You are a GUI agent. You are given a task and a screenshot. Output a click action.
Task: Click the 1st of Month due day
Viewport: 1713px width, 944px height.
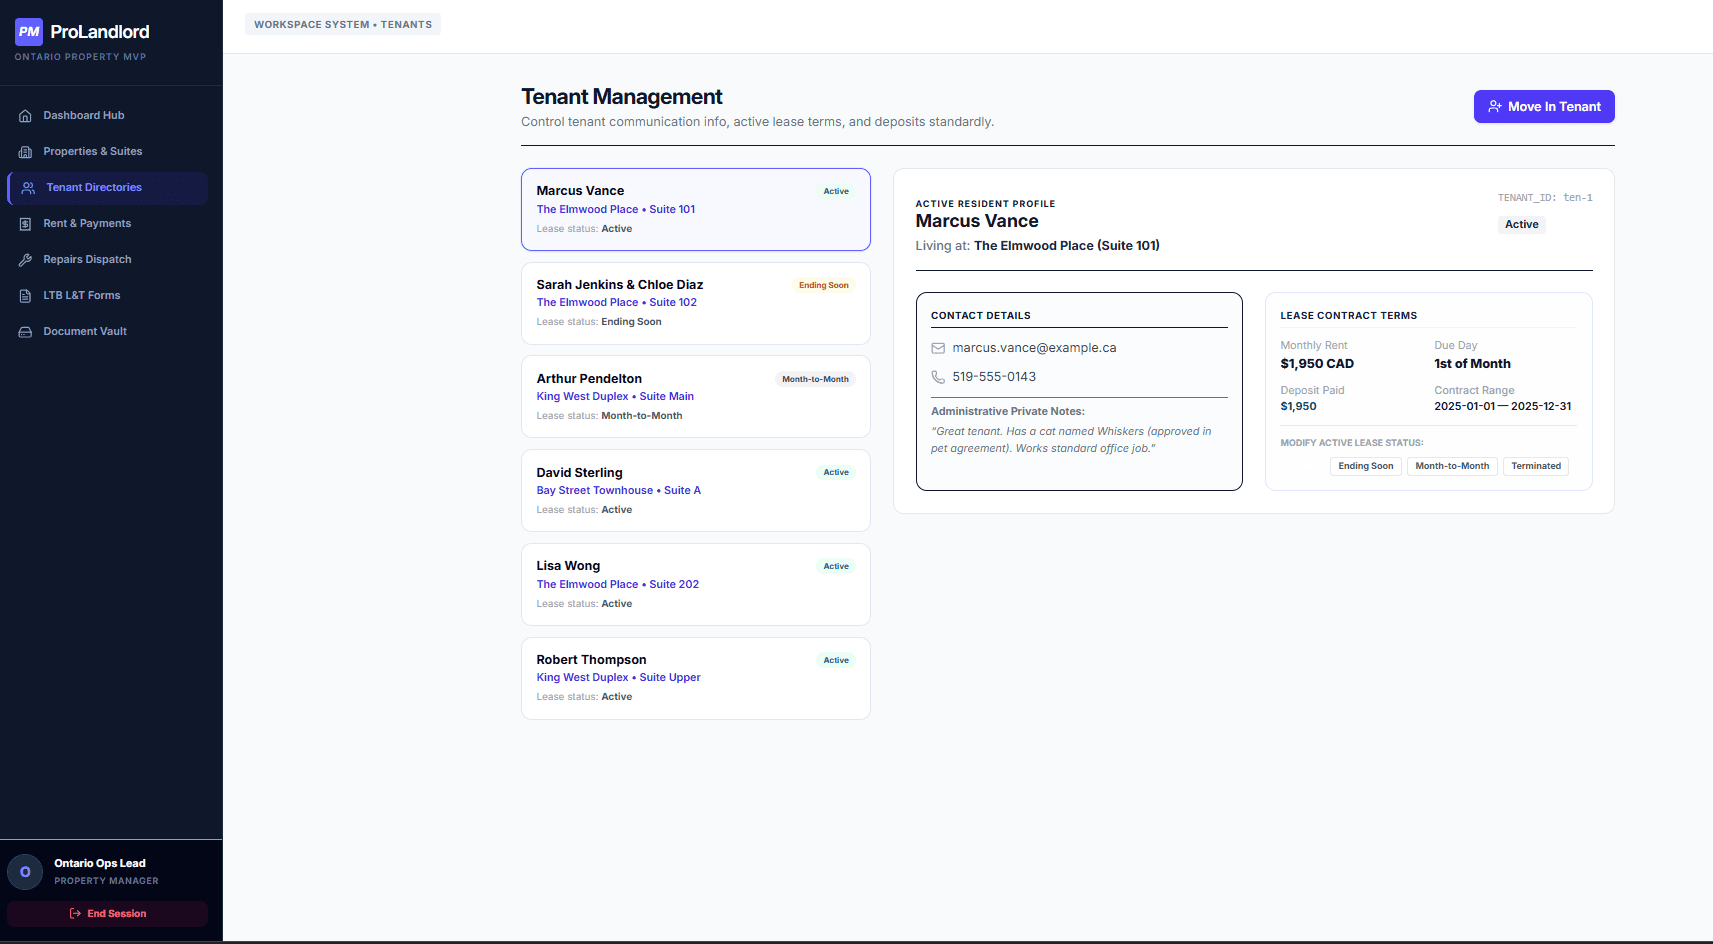tap(1472, 364)
